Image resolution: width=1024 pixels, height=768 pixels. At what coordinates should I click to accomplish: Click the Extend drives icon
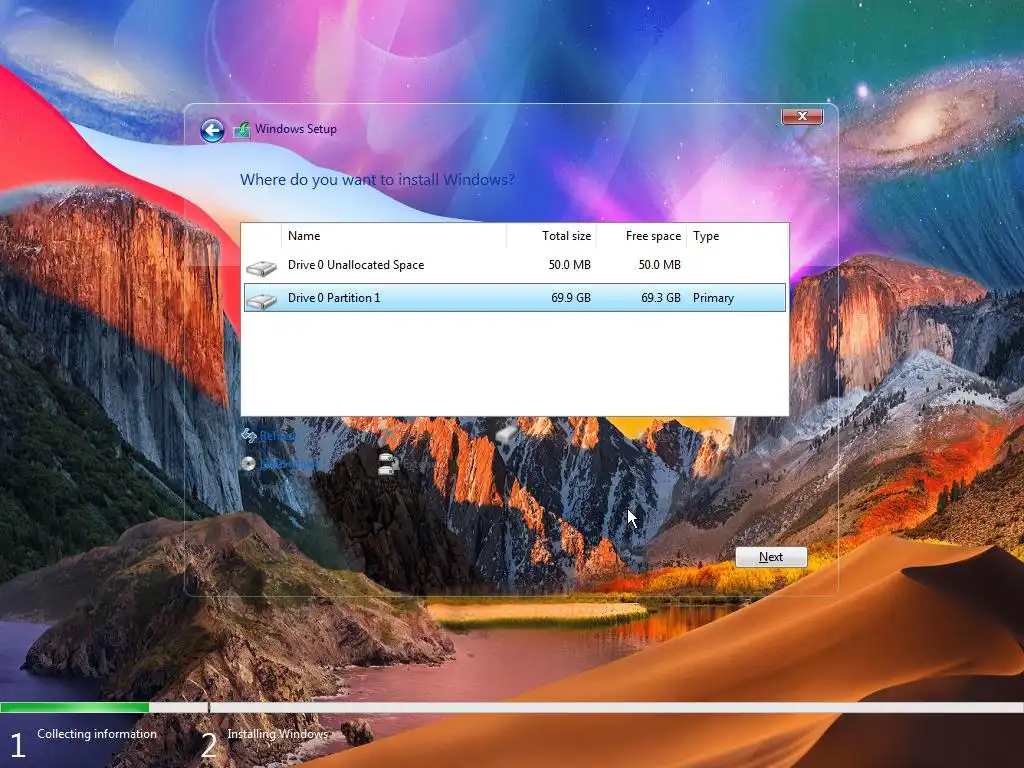click(x=388, y=463)
